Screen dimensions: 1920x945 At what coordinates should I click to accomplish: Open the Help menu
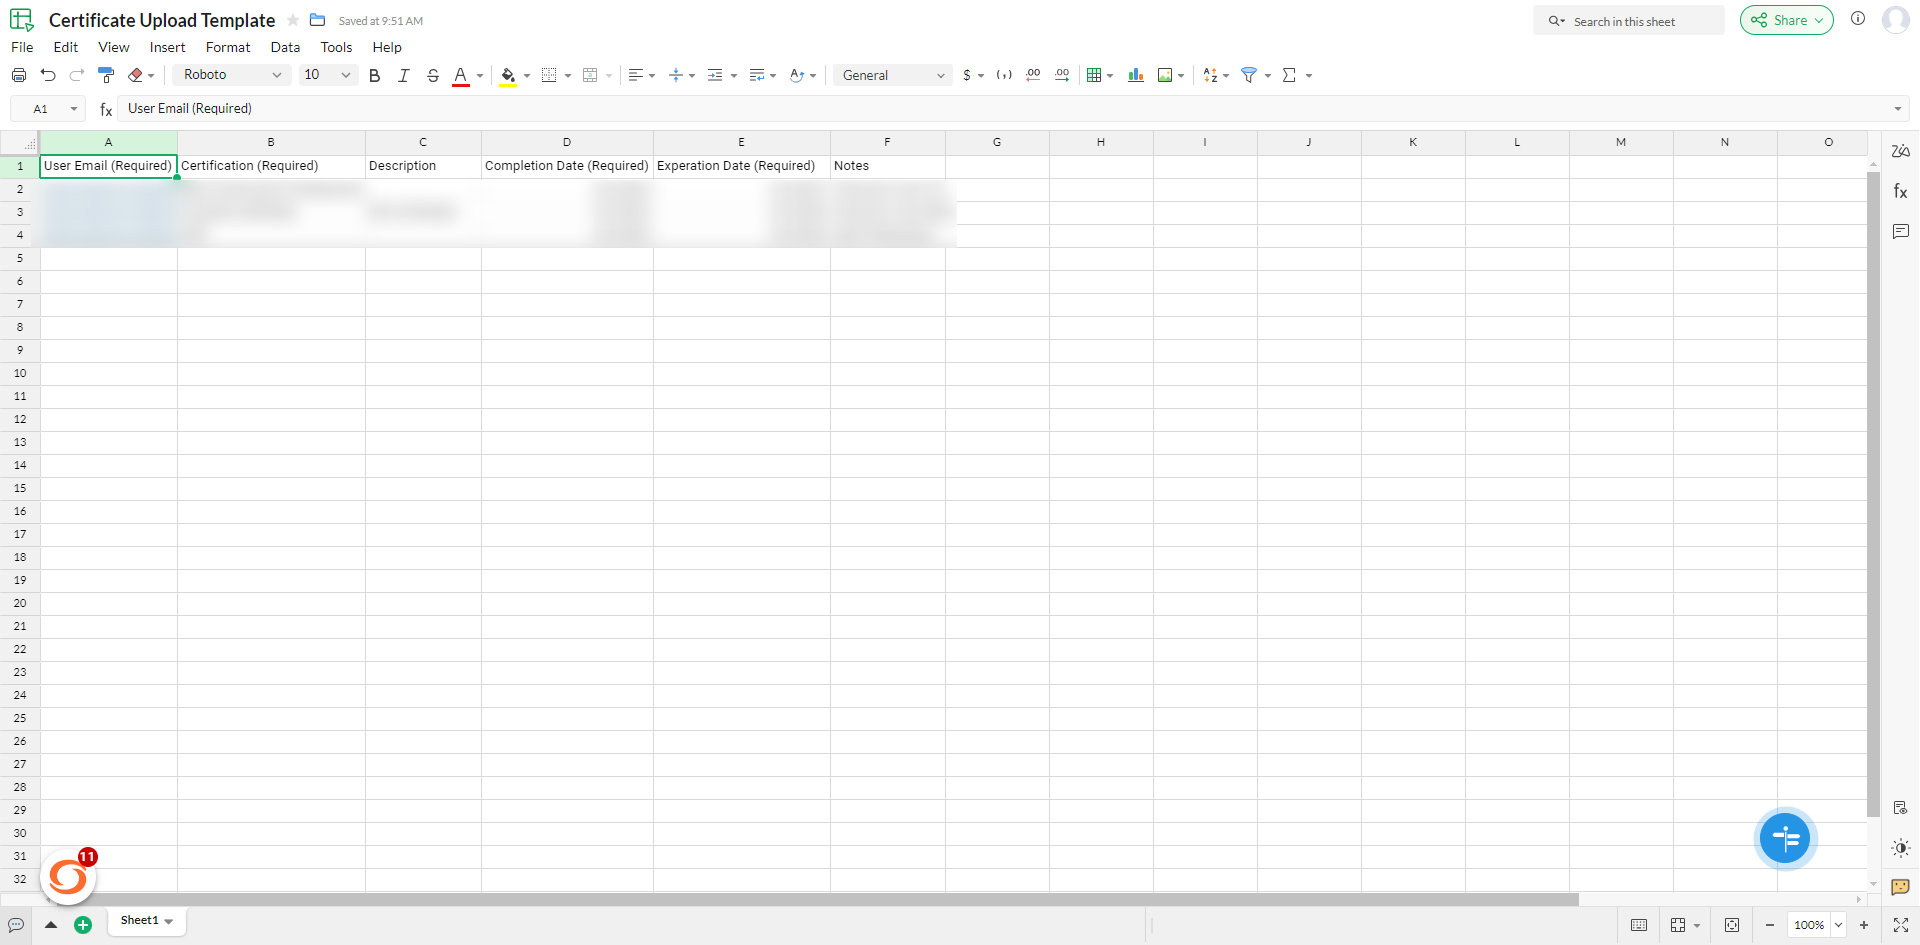tap(387, 47)
